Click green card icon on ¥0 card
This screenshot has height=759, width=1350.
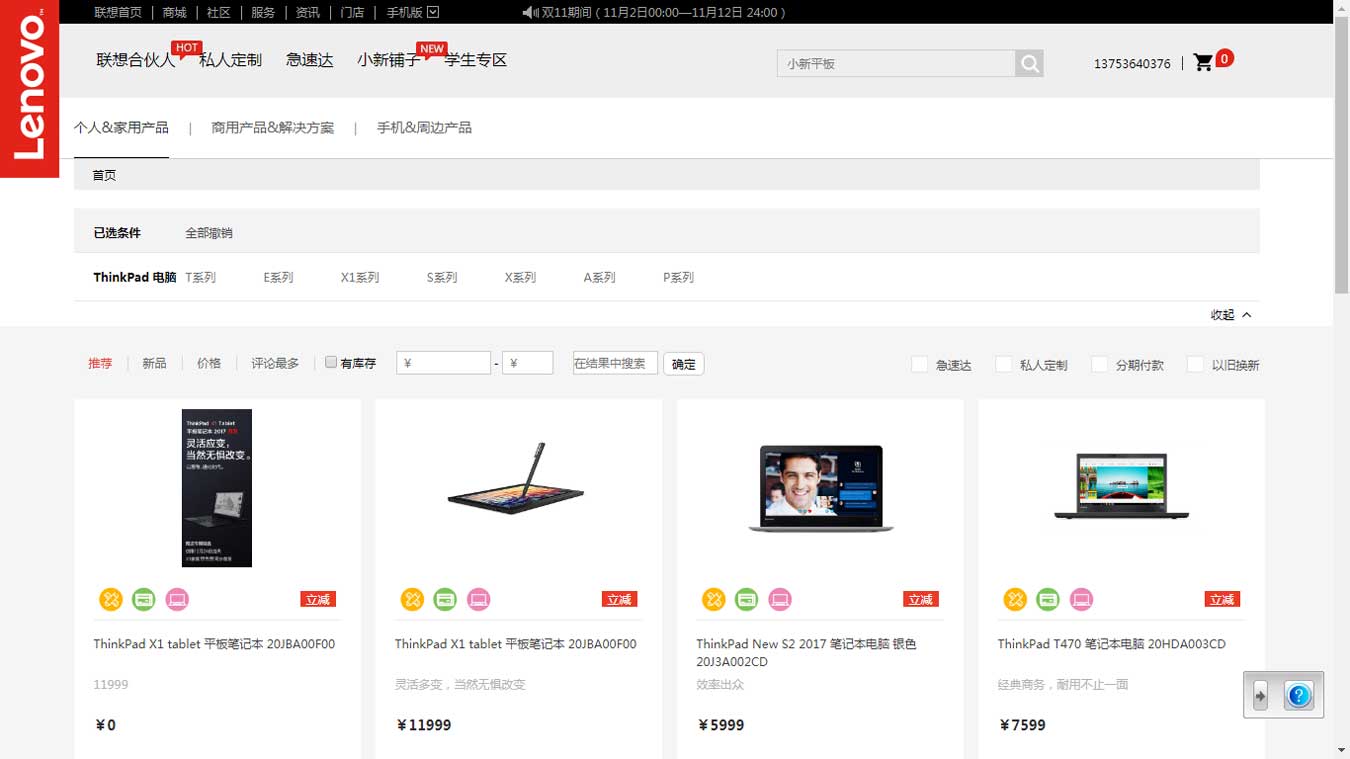coord(144,599)
